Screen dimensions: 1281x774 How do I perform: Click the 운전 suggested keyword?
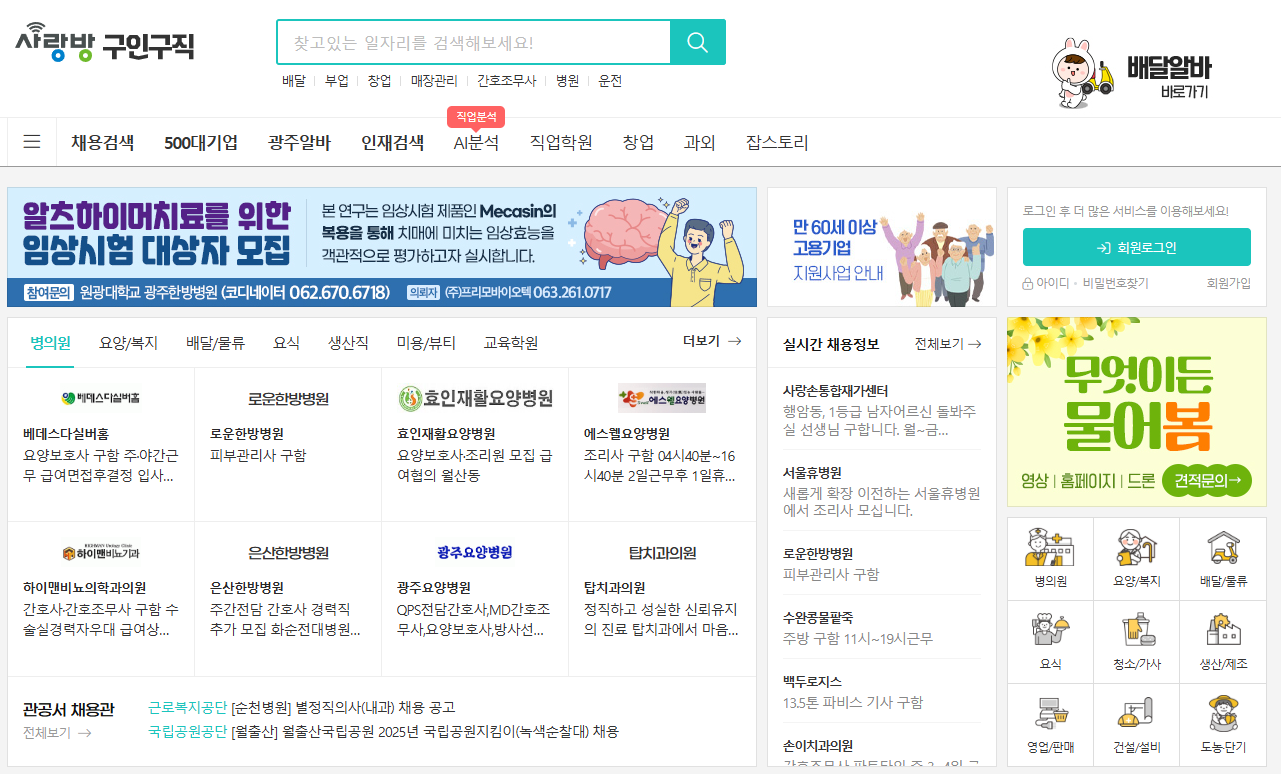[610, 81]
